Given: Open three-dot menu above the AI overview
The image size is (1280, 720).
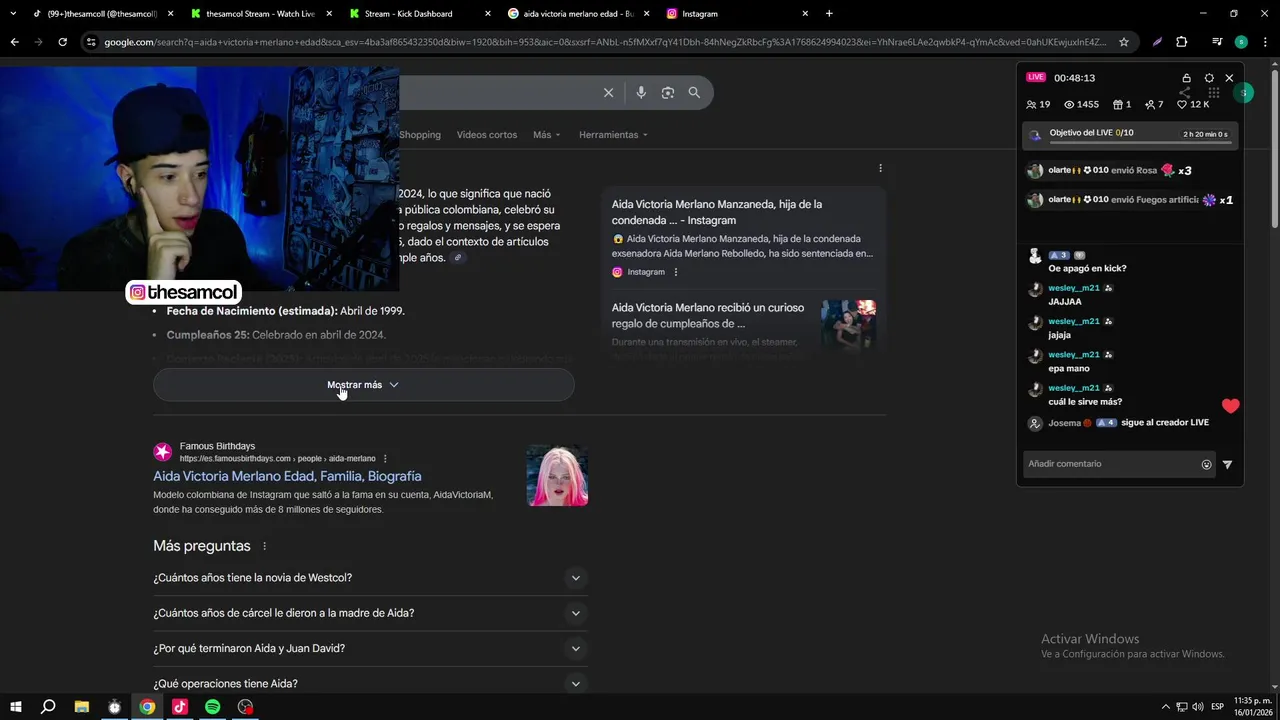Looking at the screenshot, I should [880, 168].
